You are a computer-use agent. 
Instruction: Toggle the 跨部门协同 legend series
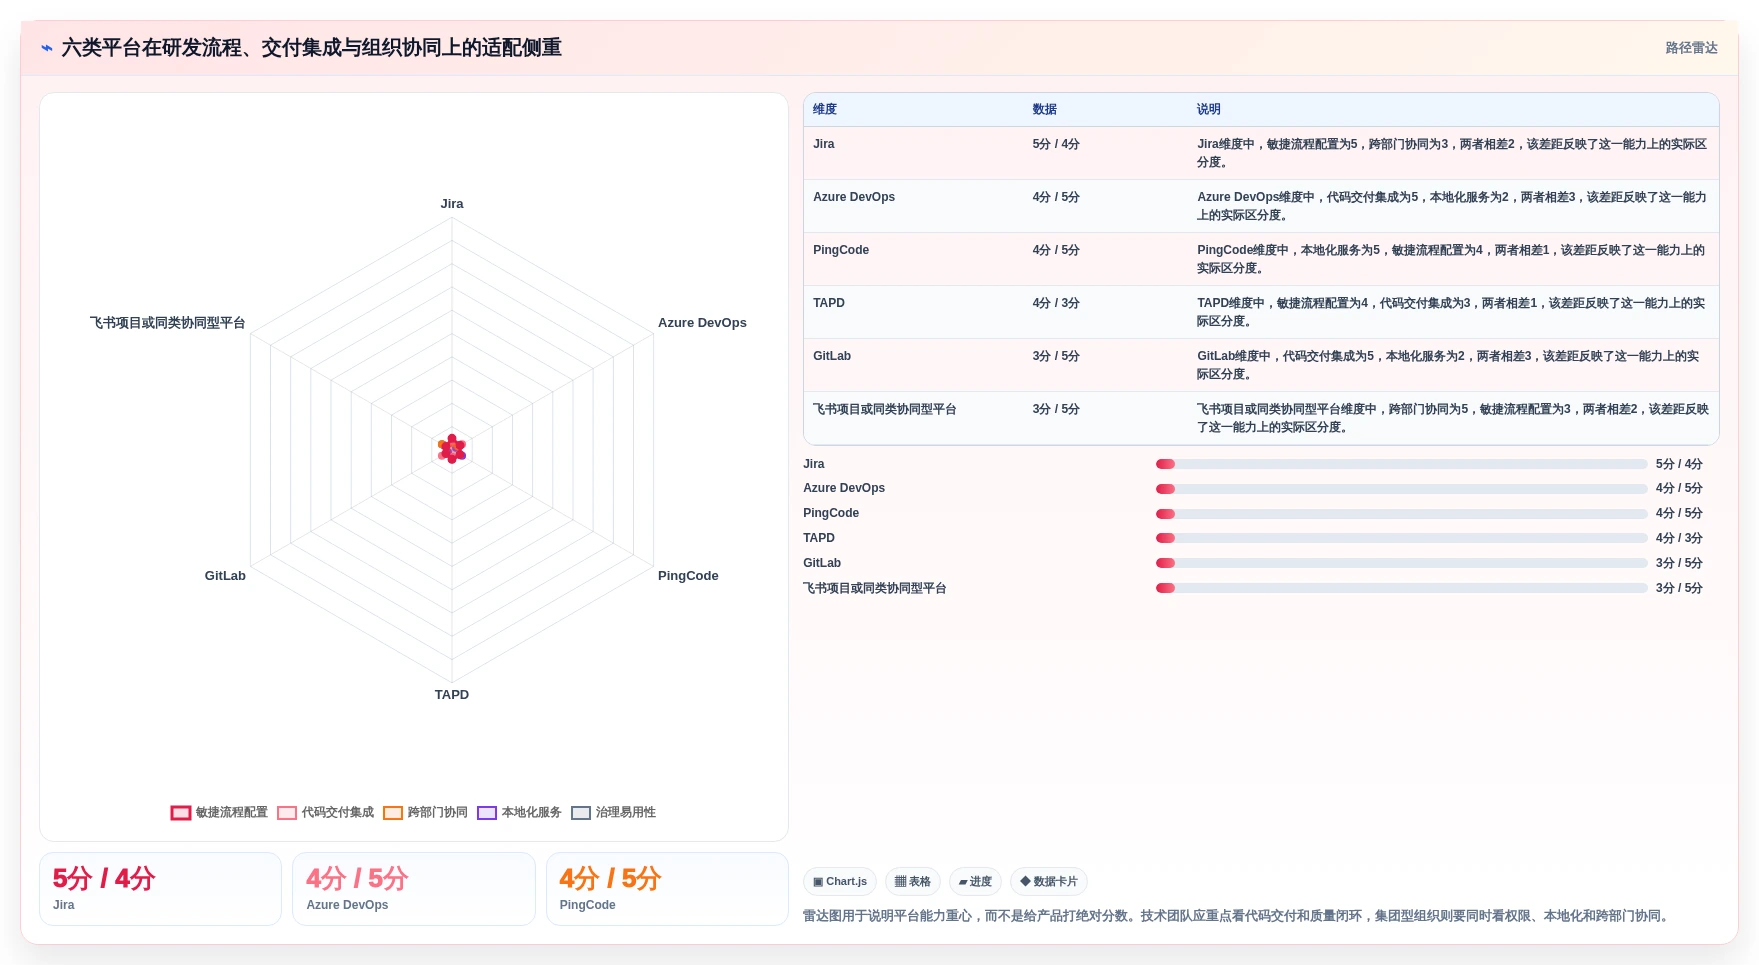coord(425,812)
